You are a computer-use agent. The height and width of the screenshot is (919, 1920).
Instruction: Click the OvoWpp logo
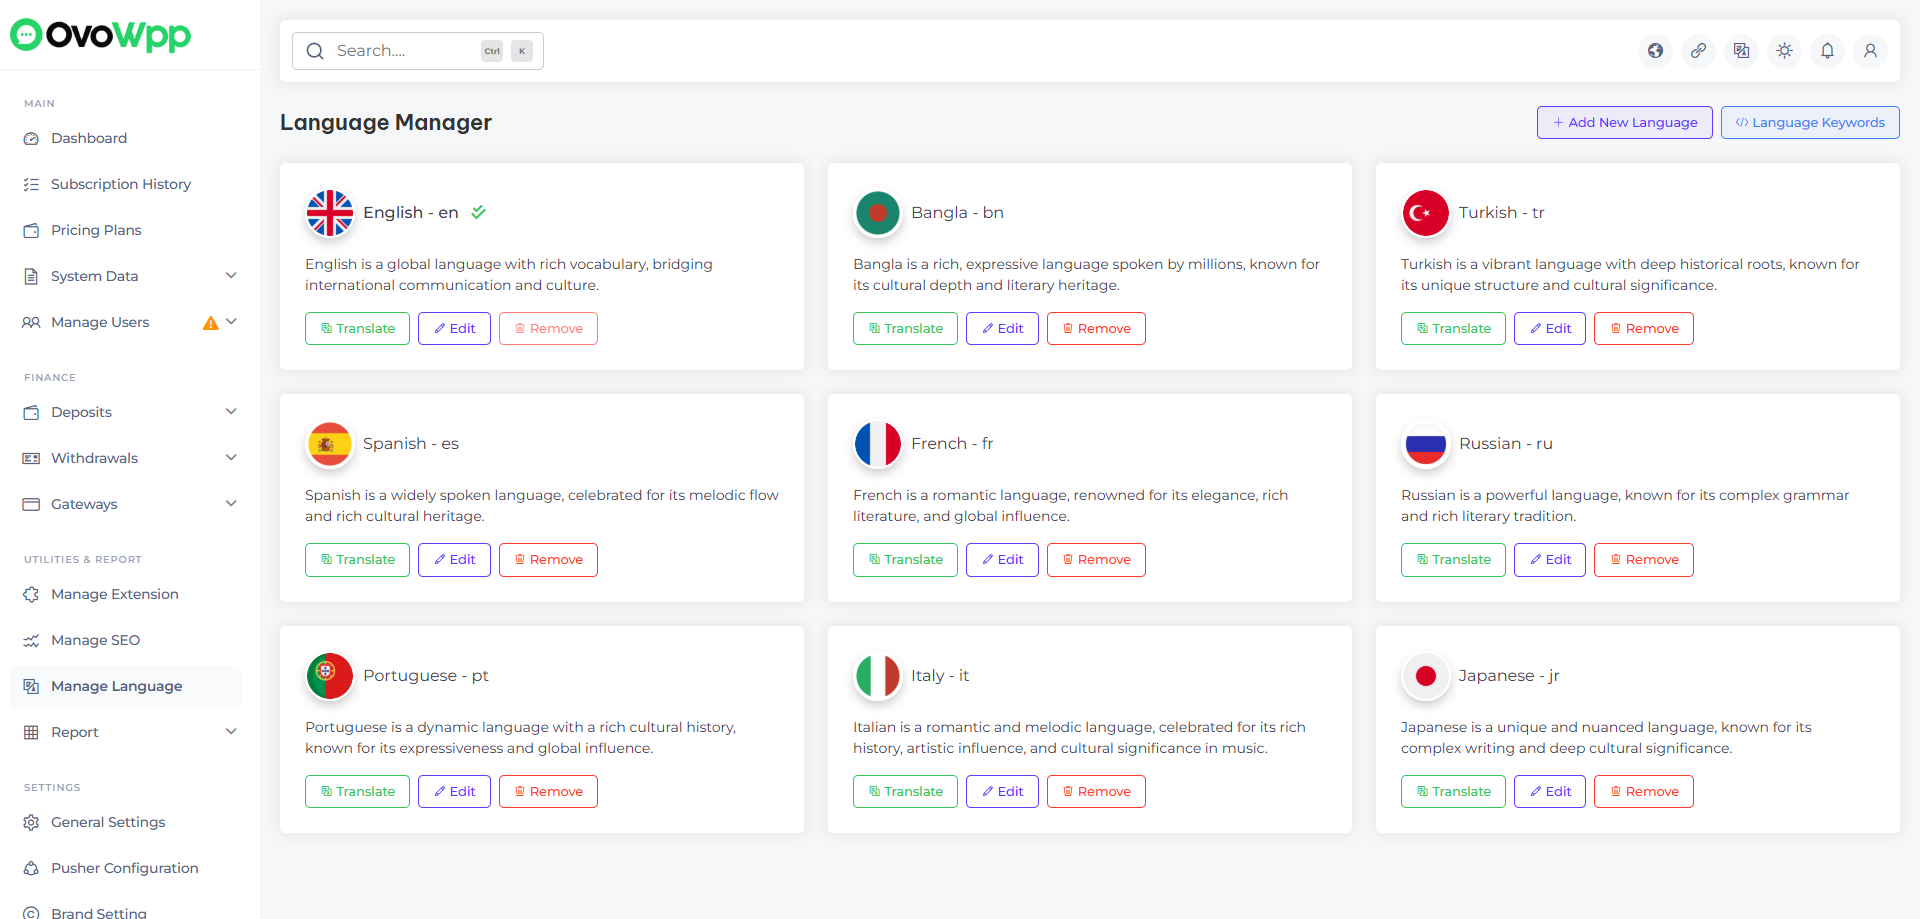[100, 35]
